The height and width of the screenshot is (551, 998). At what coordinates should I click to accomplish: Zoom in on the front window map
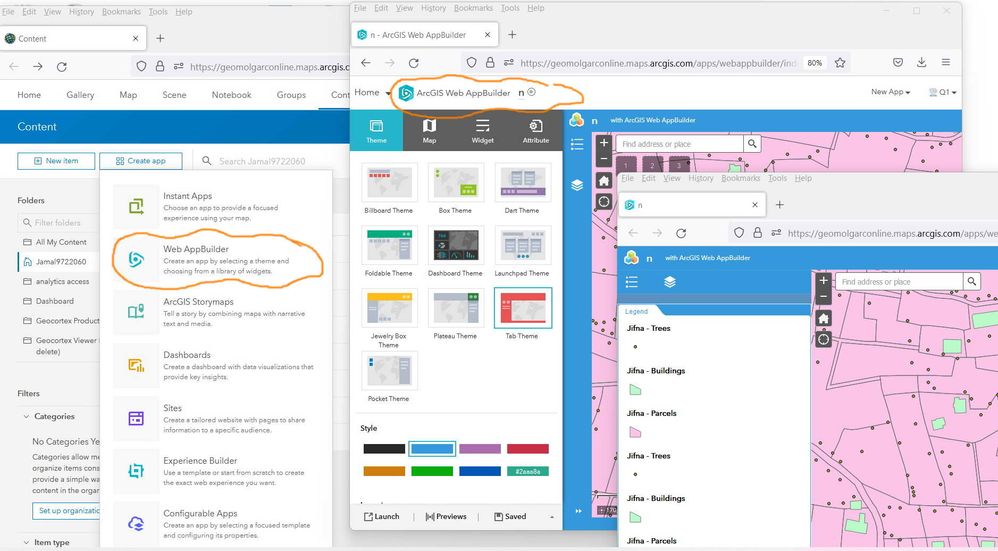click(824, 281)
